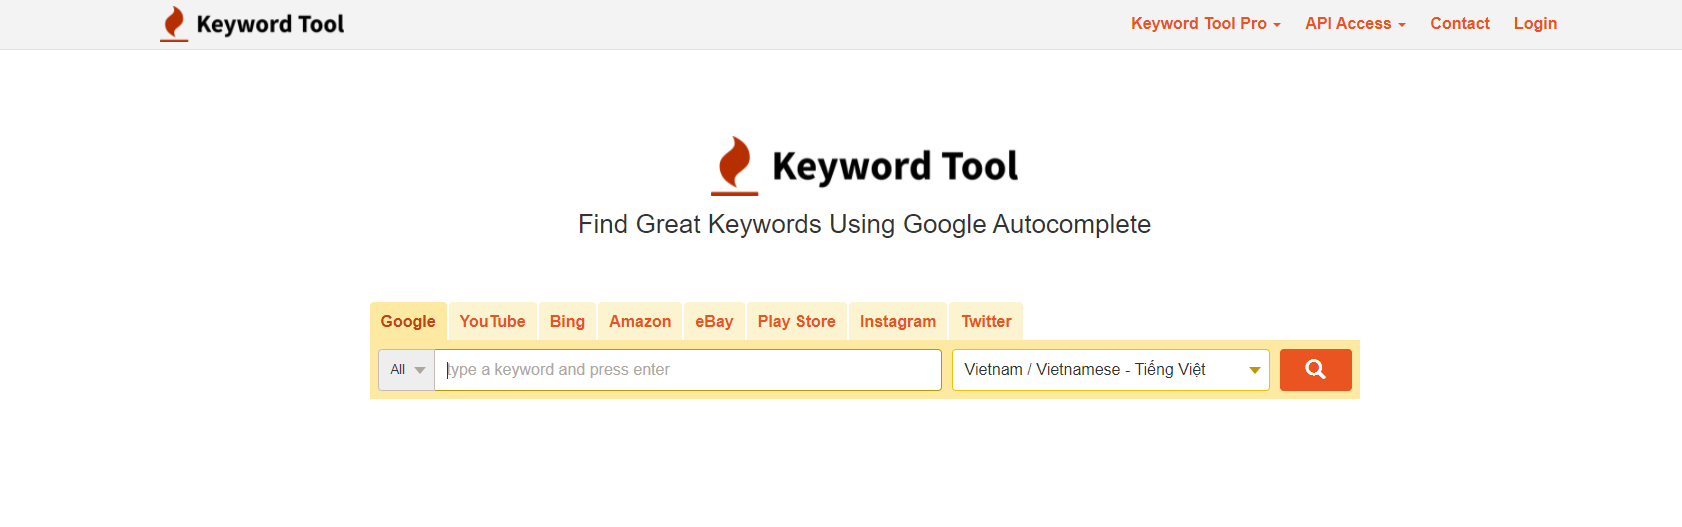This screenshot has height=527, width=1682.
Task: Select the eBay tab
Action: point(714,321)
